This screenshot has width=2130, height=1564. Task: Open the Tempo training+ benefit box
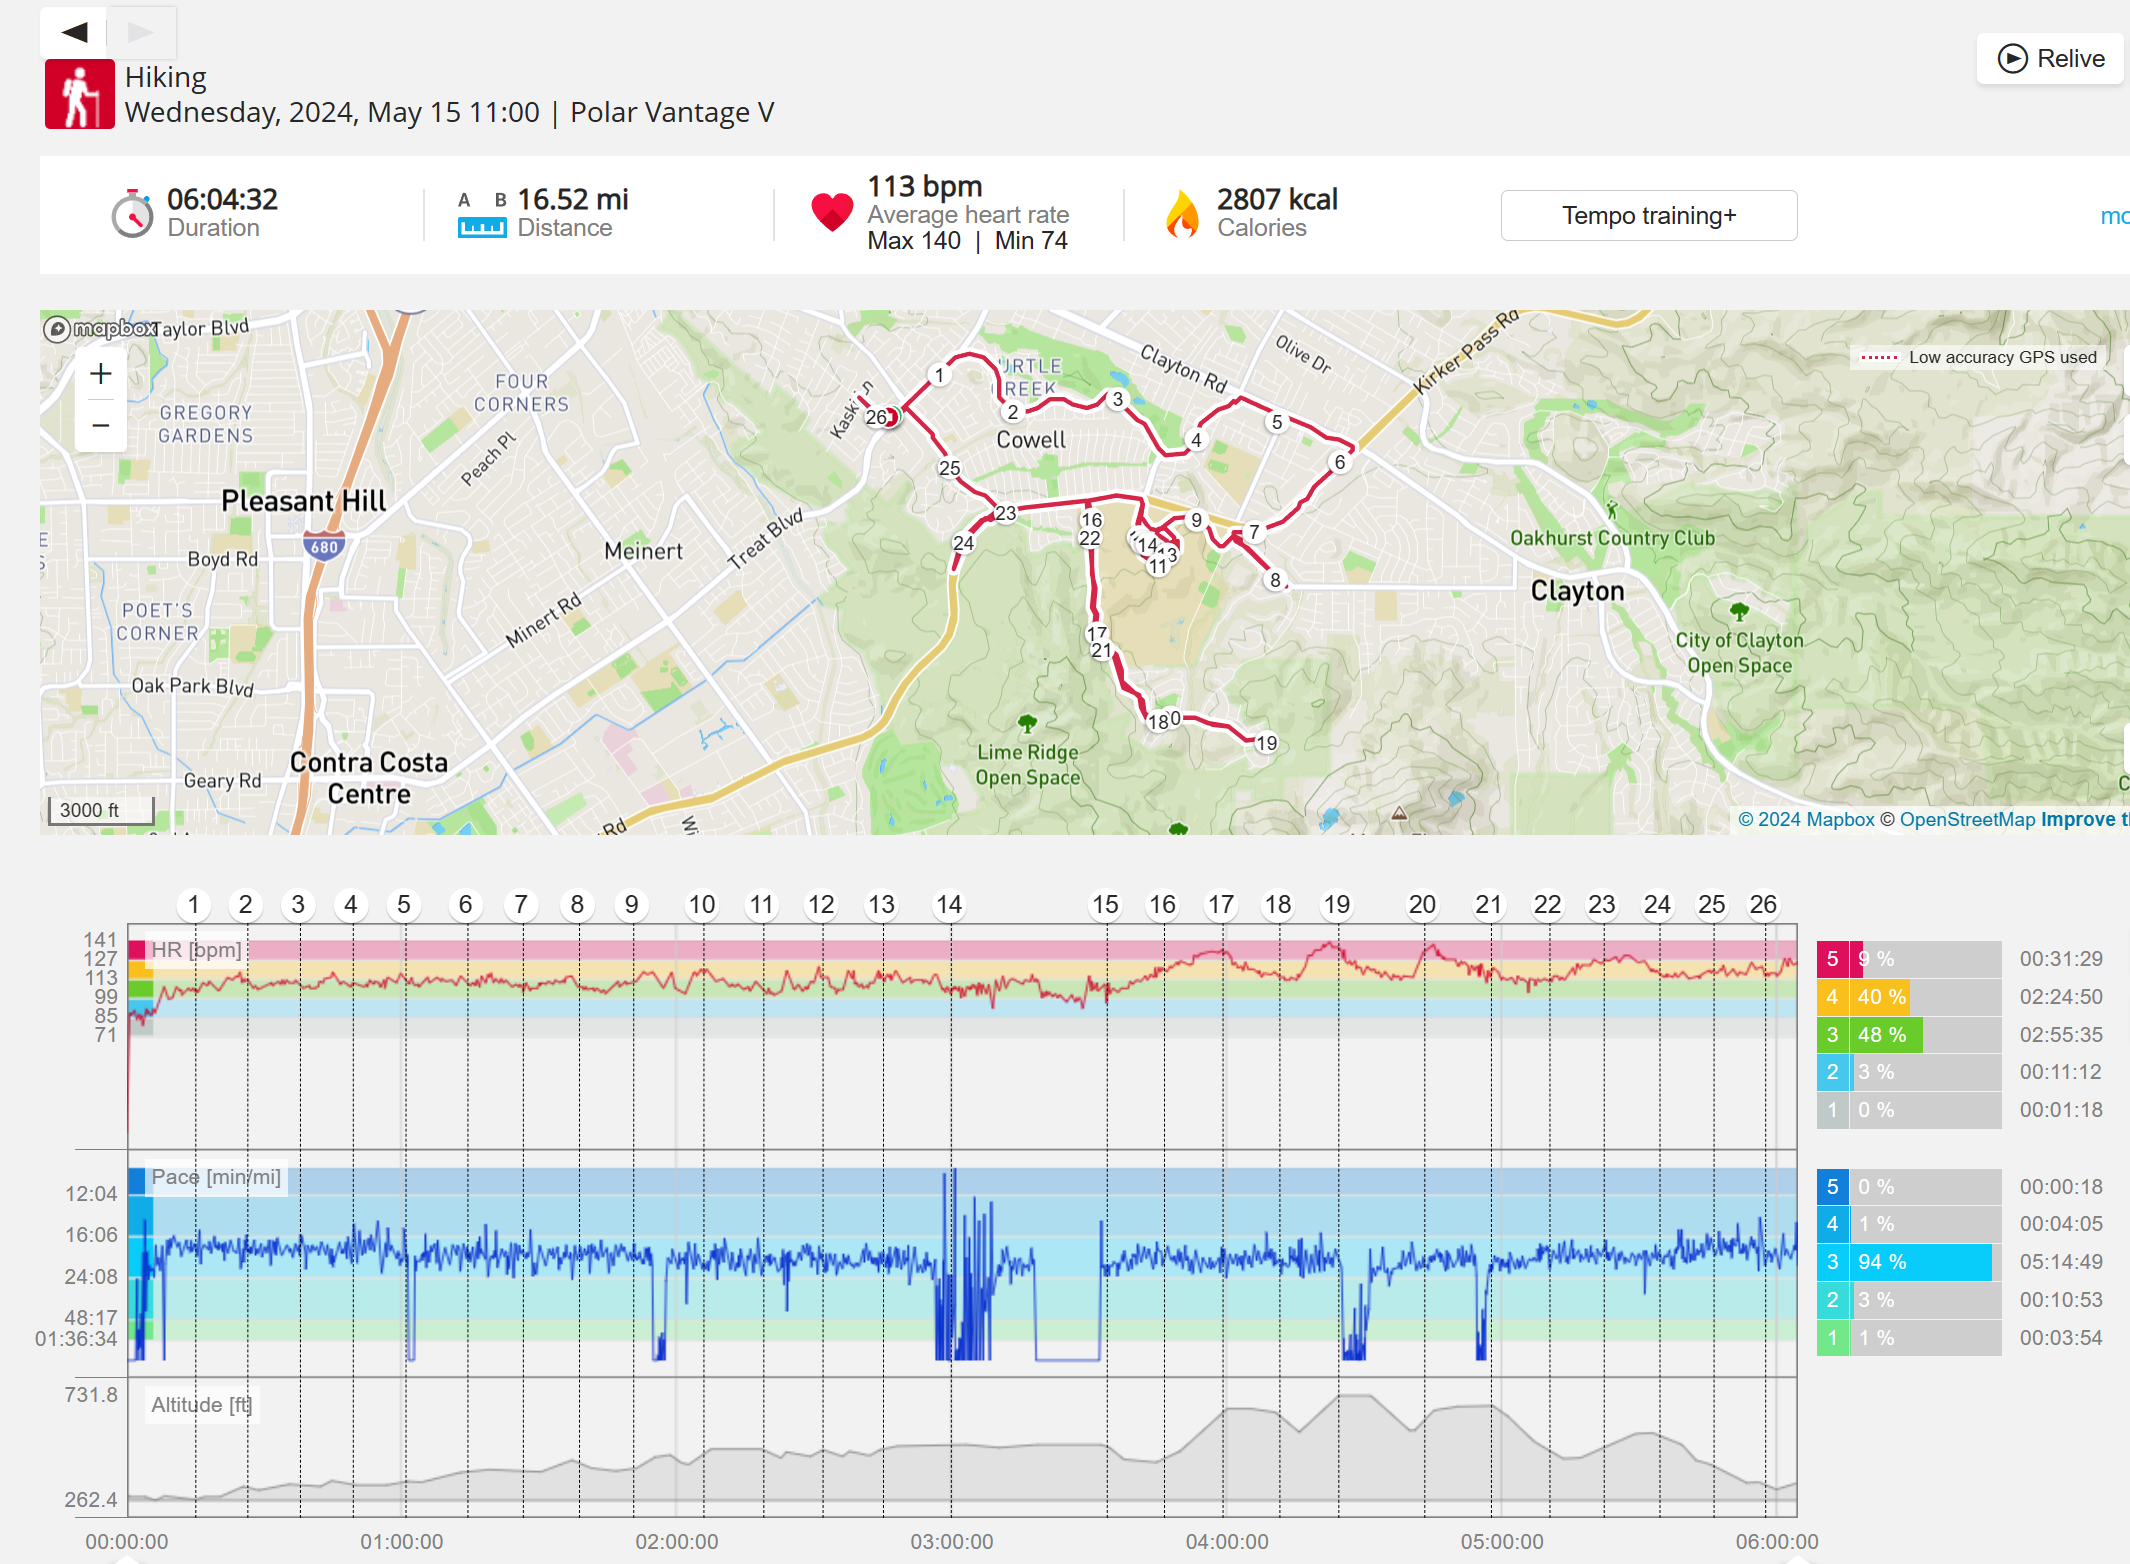tap(1648, 216)
